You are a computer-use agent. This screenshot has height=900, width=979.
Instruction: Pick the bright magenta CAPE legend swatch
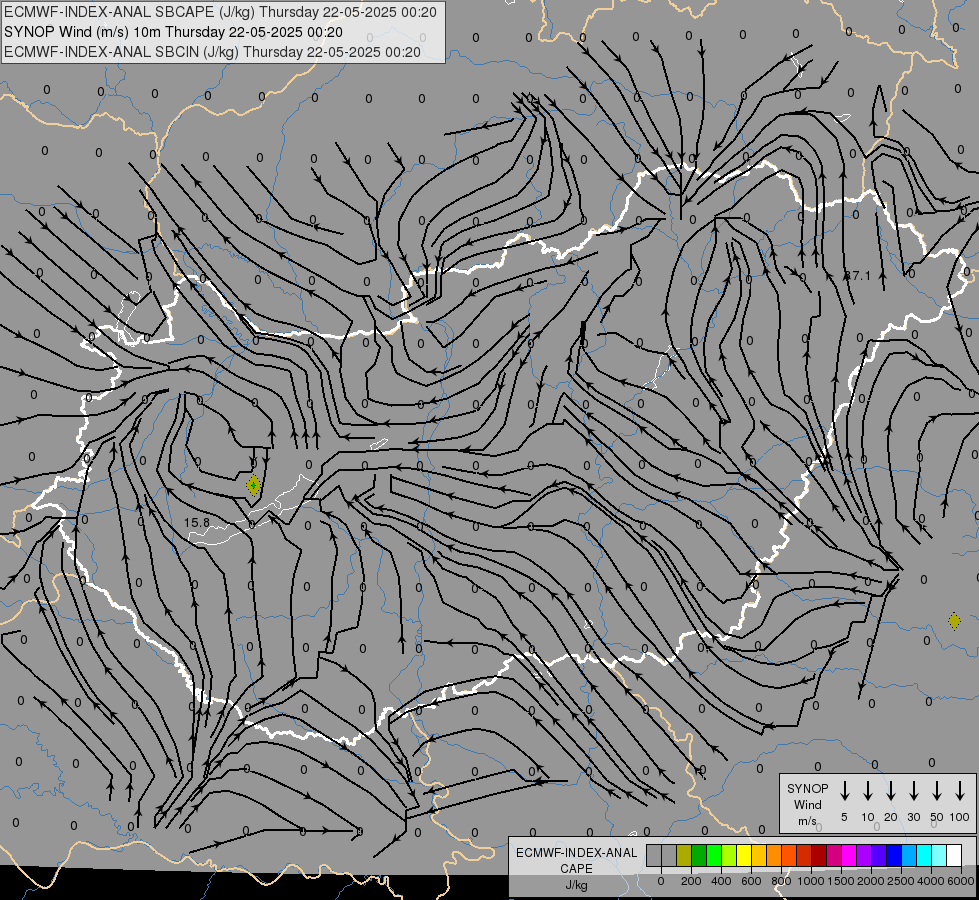click(x=850, y=856)
